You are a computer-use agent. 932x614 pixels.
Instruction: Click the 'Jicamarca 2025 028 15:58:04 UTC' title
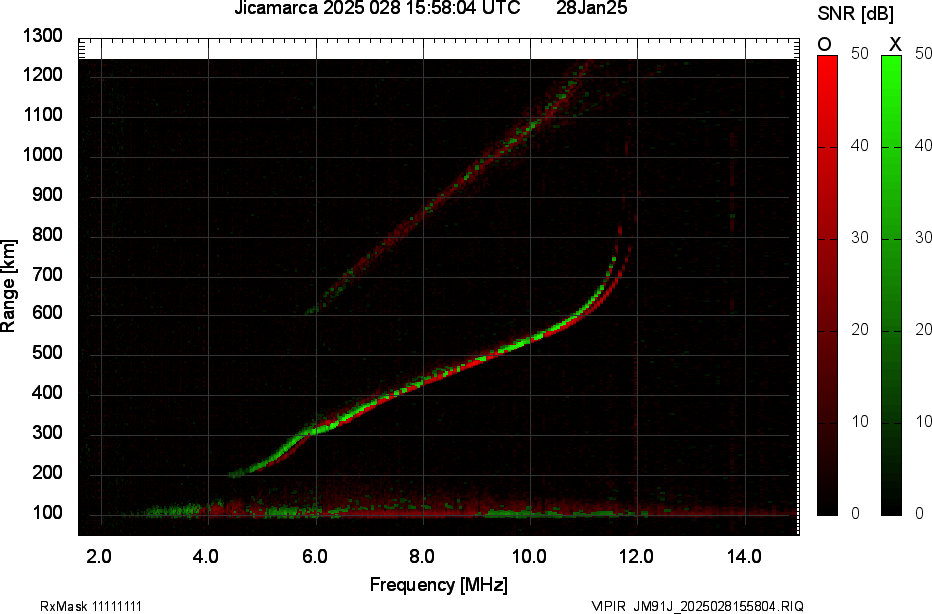click(x=377, y=8)
